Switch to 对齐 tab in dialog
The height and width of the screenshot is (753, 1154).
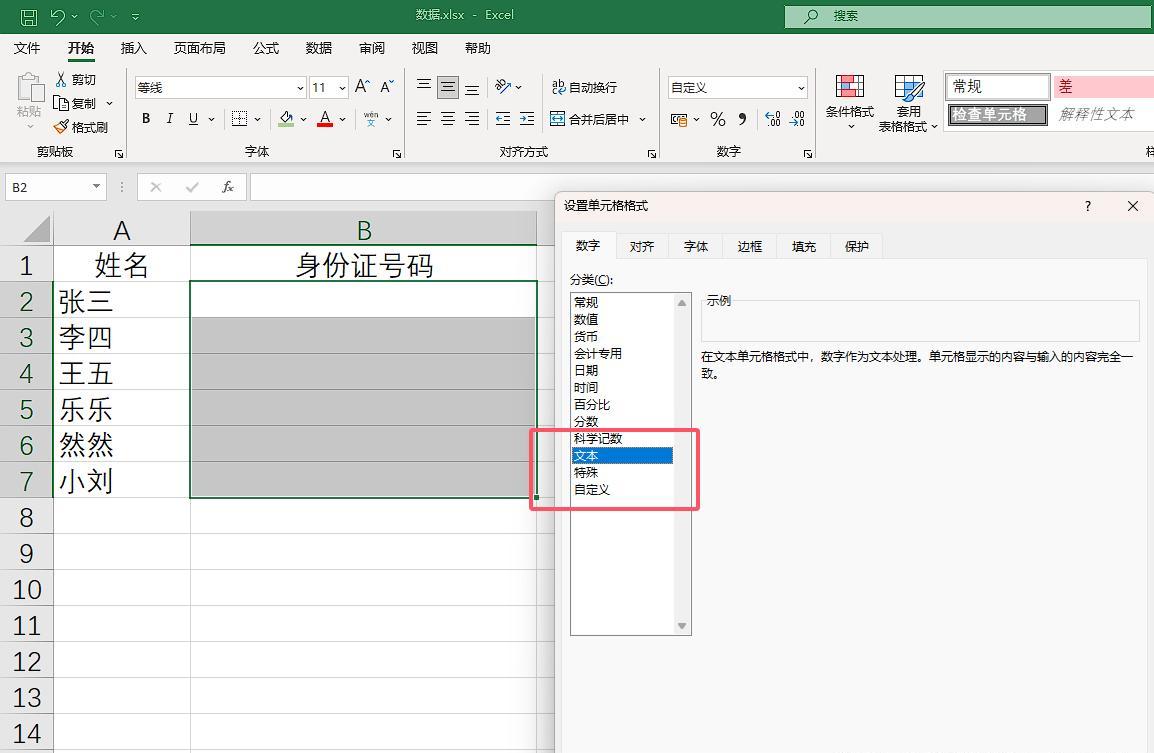pos(642,247)
